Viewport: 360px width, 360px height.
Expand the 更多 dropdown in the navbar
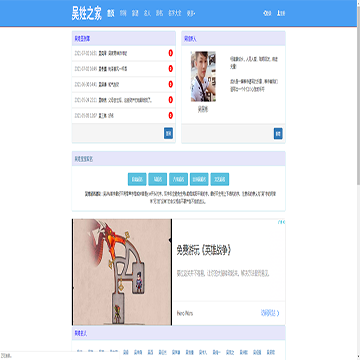[x=191, y=14]
